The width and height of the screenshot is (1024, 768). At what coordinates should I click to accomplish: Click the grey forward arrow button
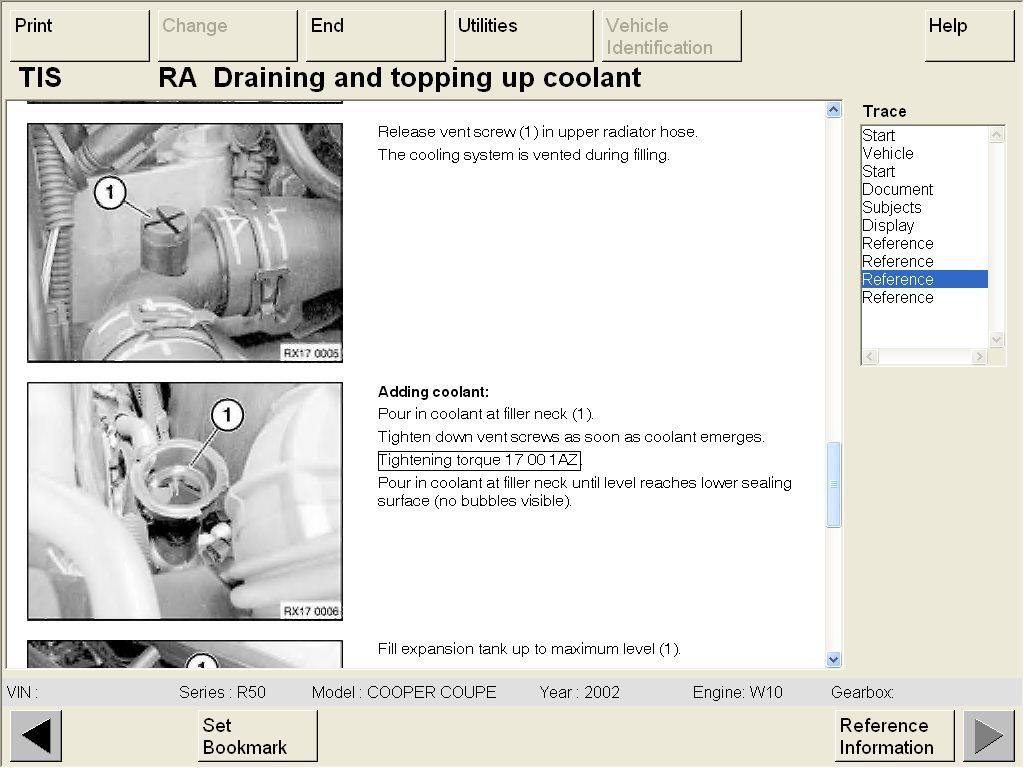(988, 736)
